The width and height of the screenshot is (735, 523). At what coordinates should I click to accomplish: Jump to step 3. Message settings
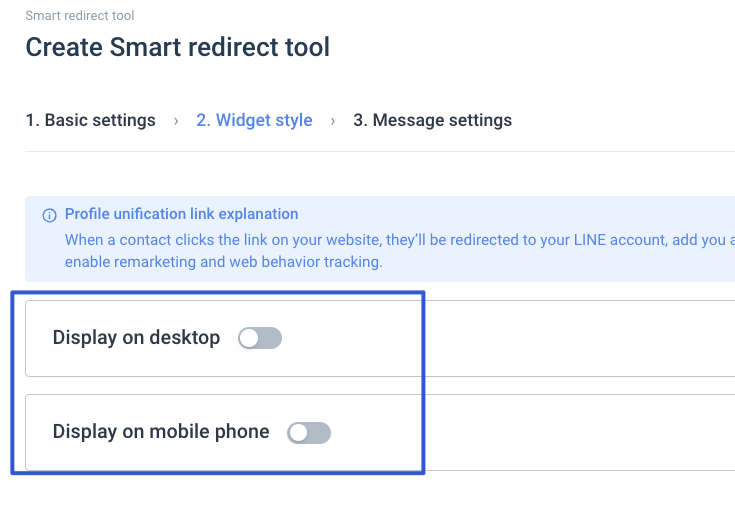[432, 120]
